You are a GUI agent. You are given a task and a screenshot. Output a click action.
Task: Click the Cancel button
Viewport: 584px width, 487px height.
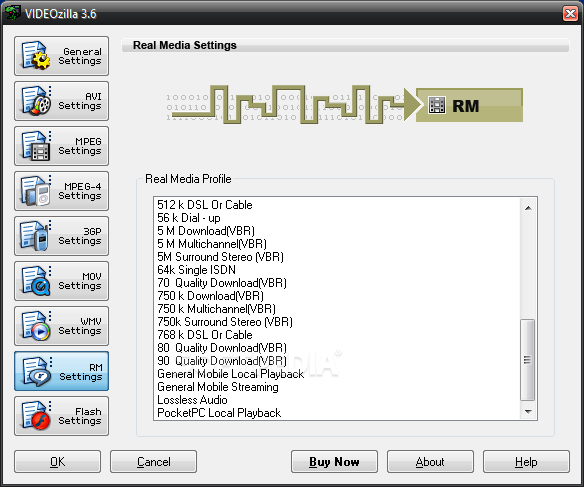pyautogui.click(x=153, y=462)
